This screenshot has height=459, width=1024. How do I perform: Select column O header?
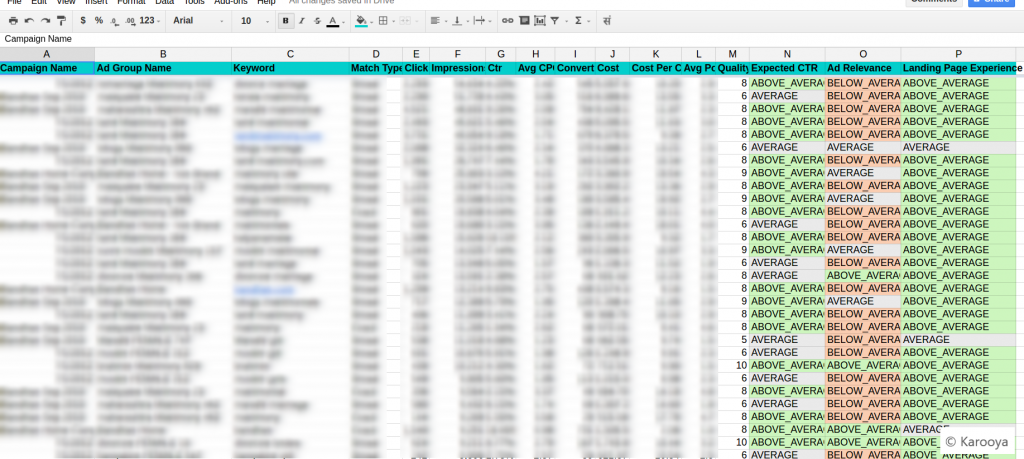863,54
